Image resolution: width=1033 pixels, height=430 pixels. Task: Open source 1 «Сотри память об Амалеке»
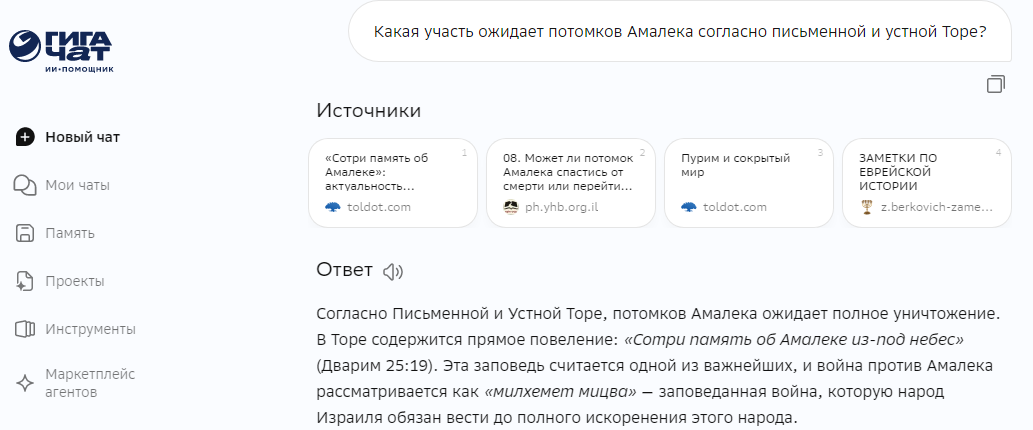(x=396, y=183)
